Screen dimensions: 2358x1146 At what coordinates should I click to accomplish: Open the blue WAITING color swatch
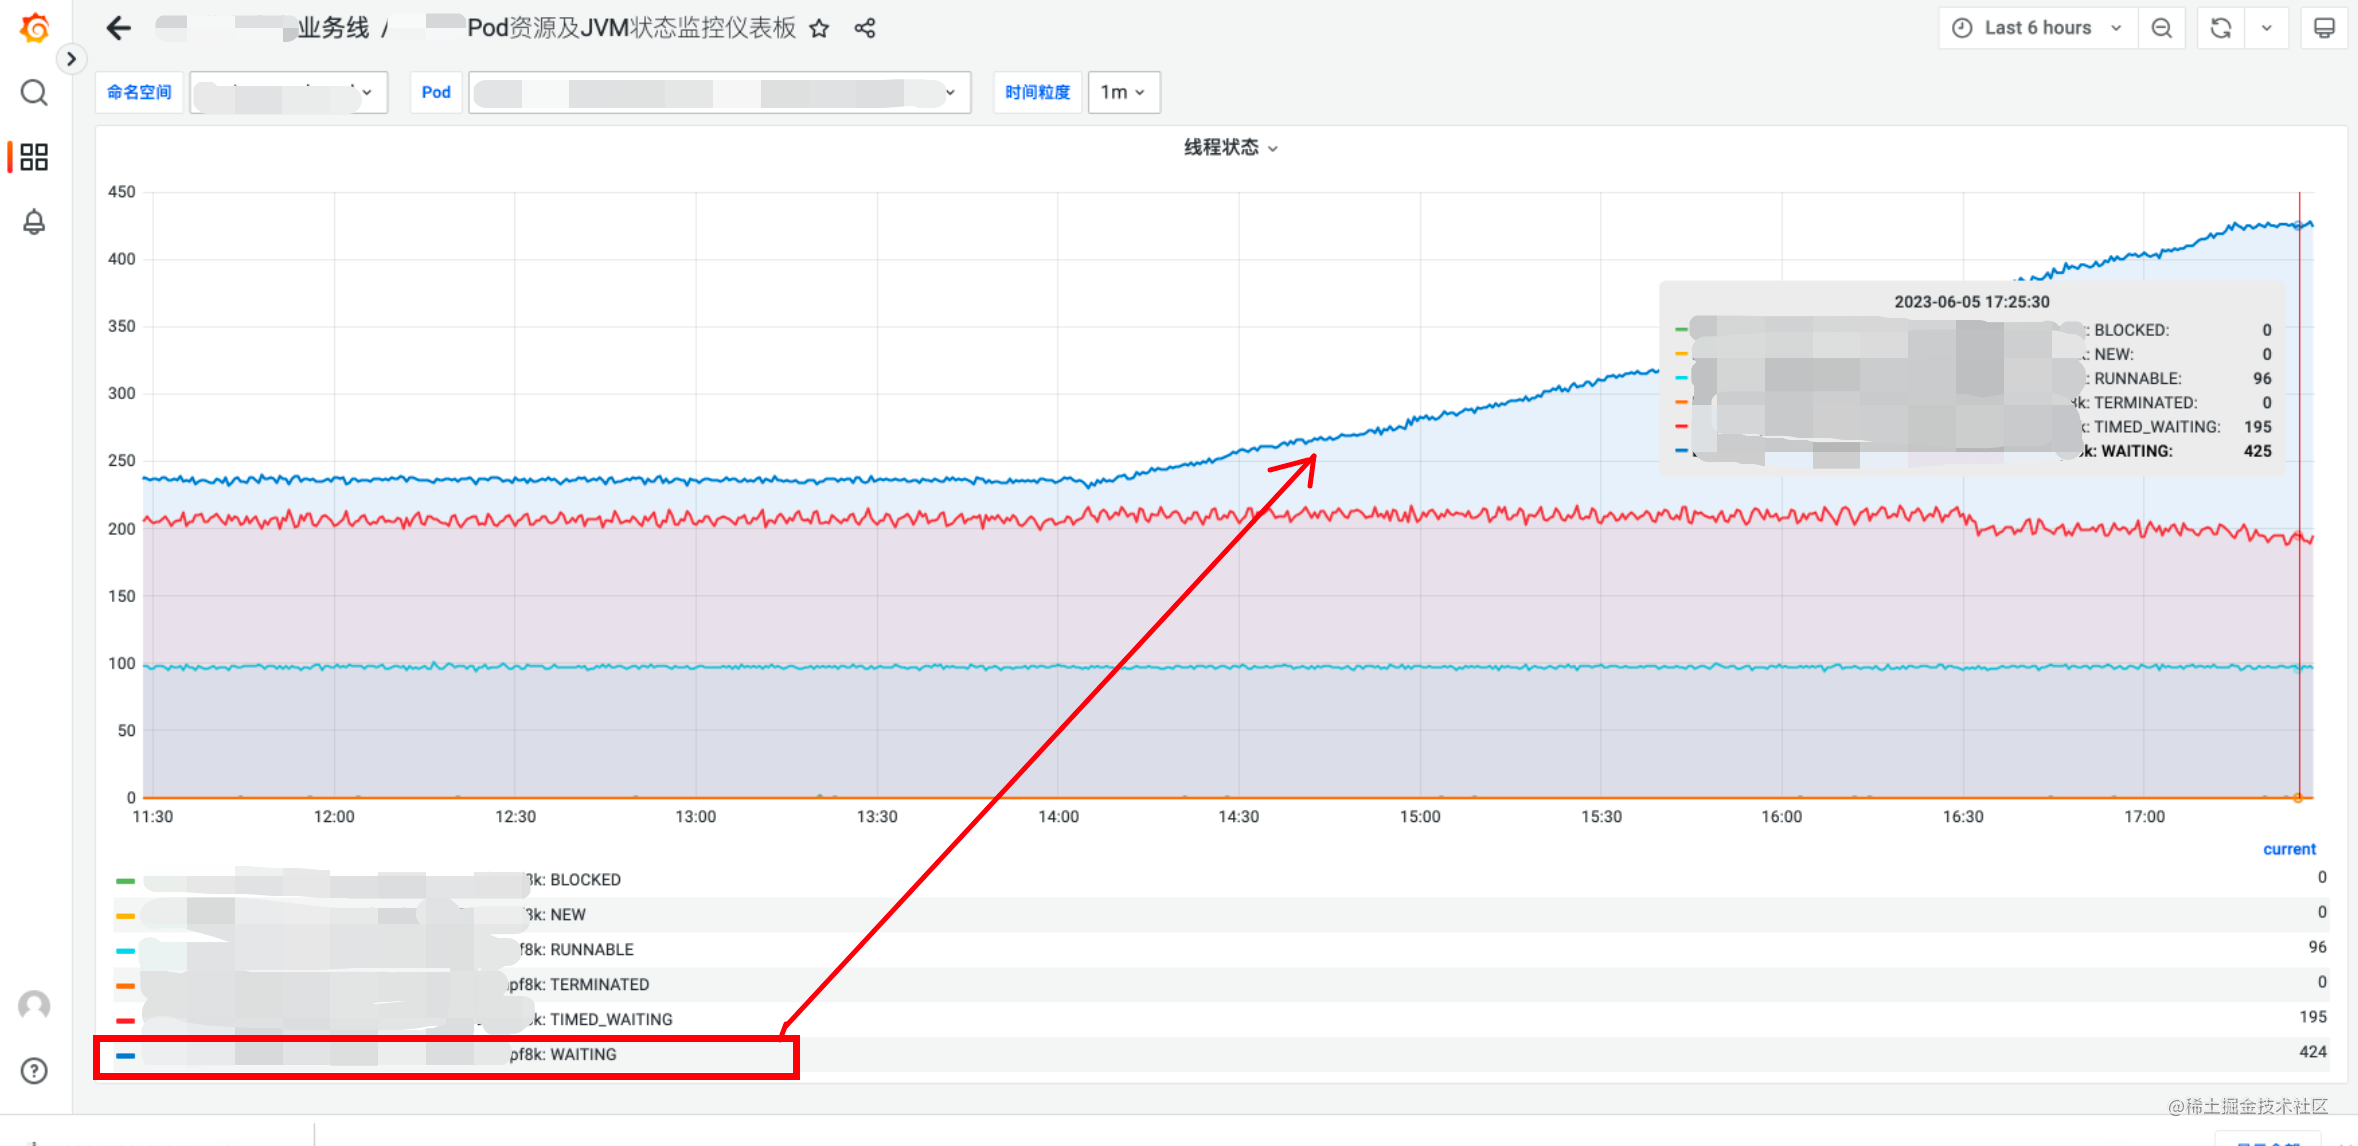125,1056
